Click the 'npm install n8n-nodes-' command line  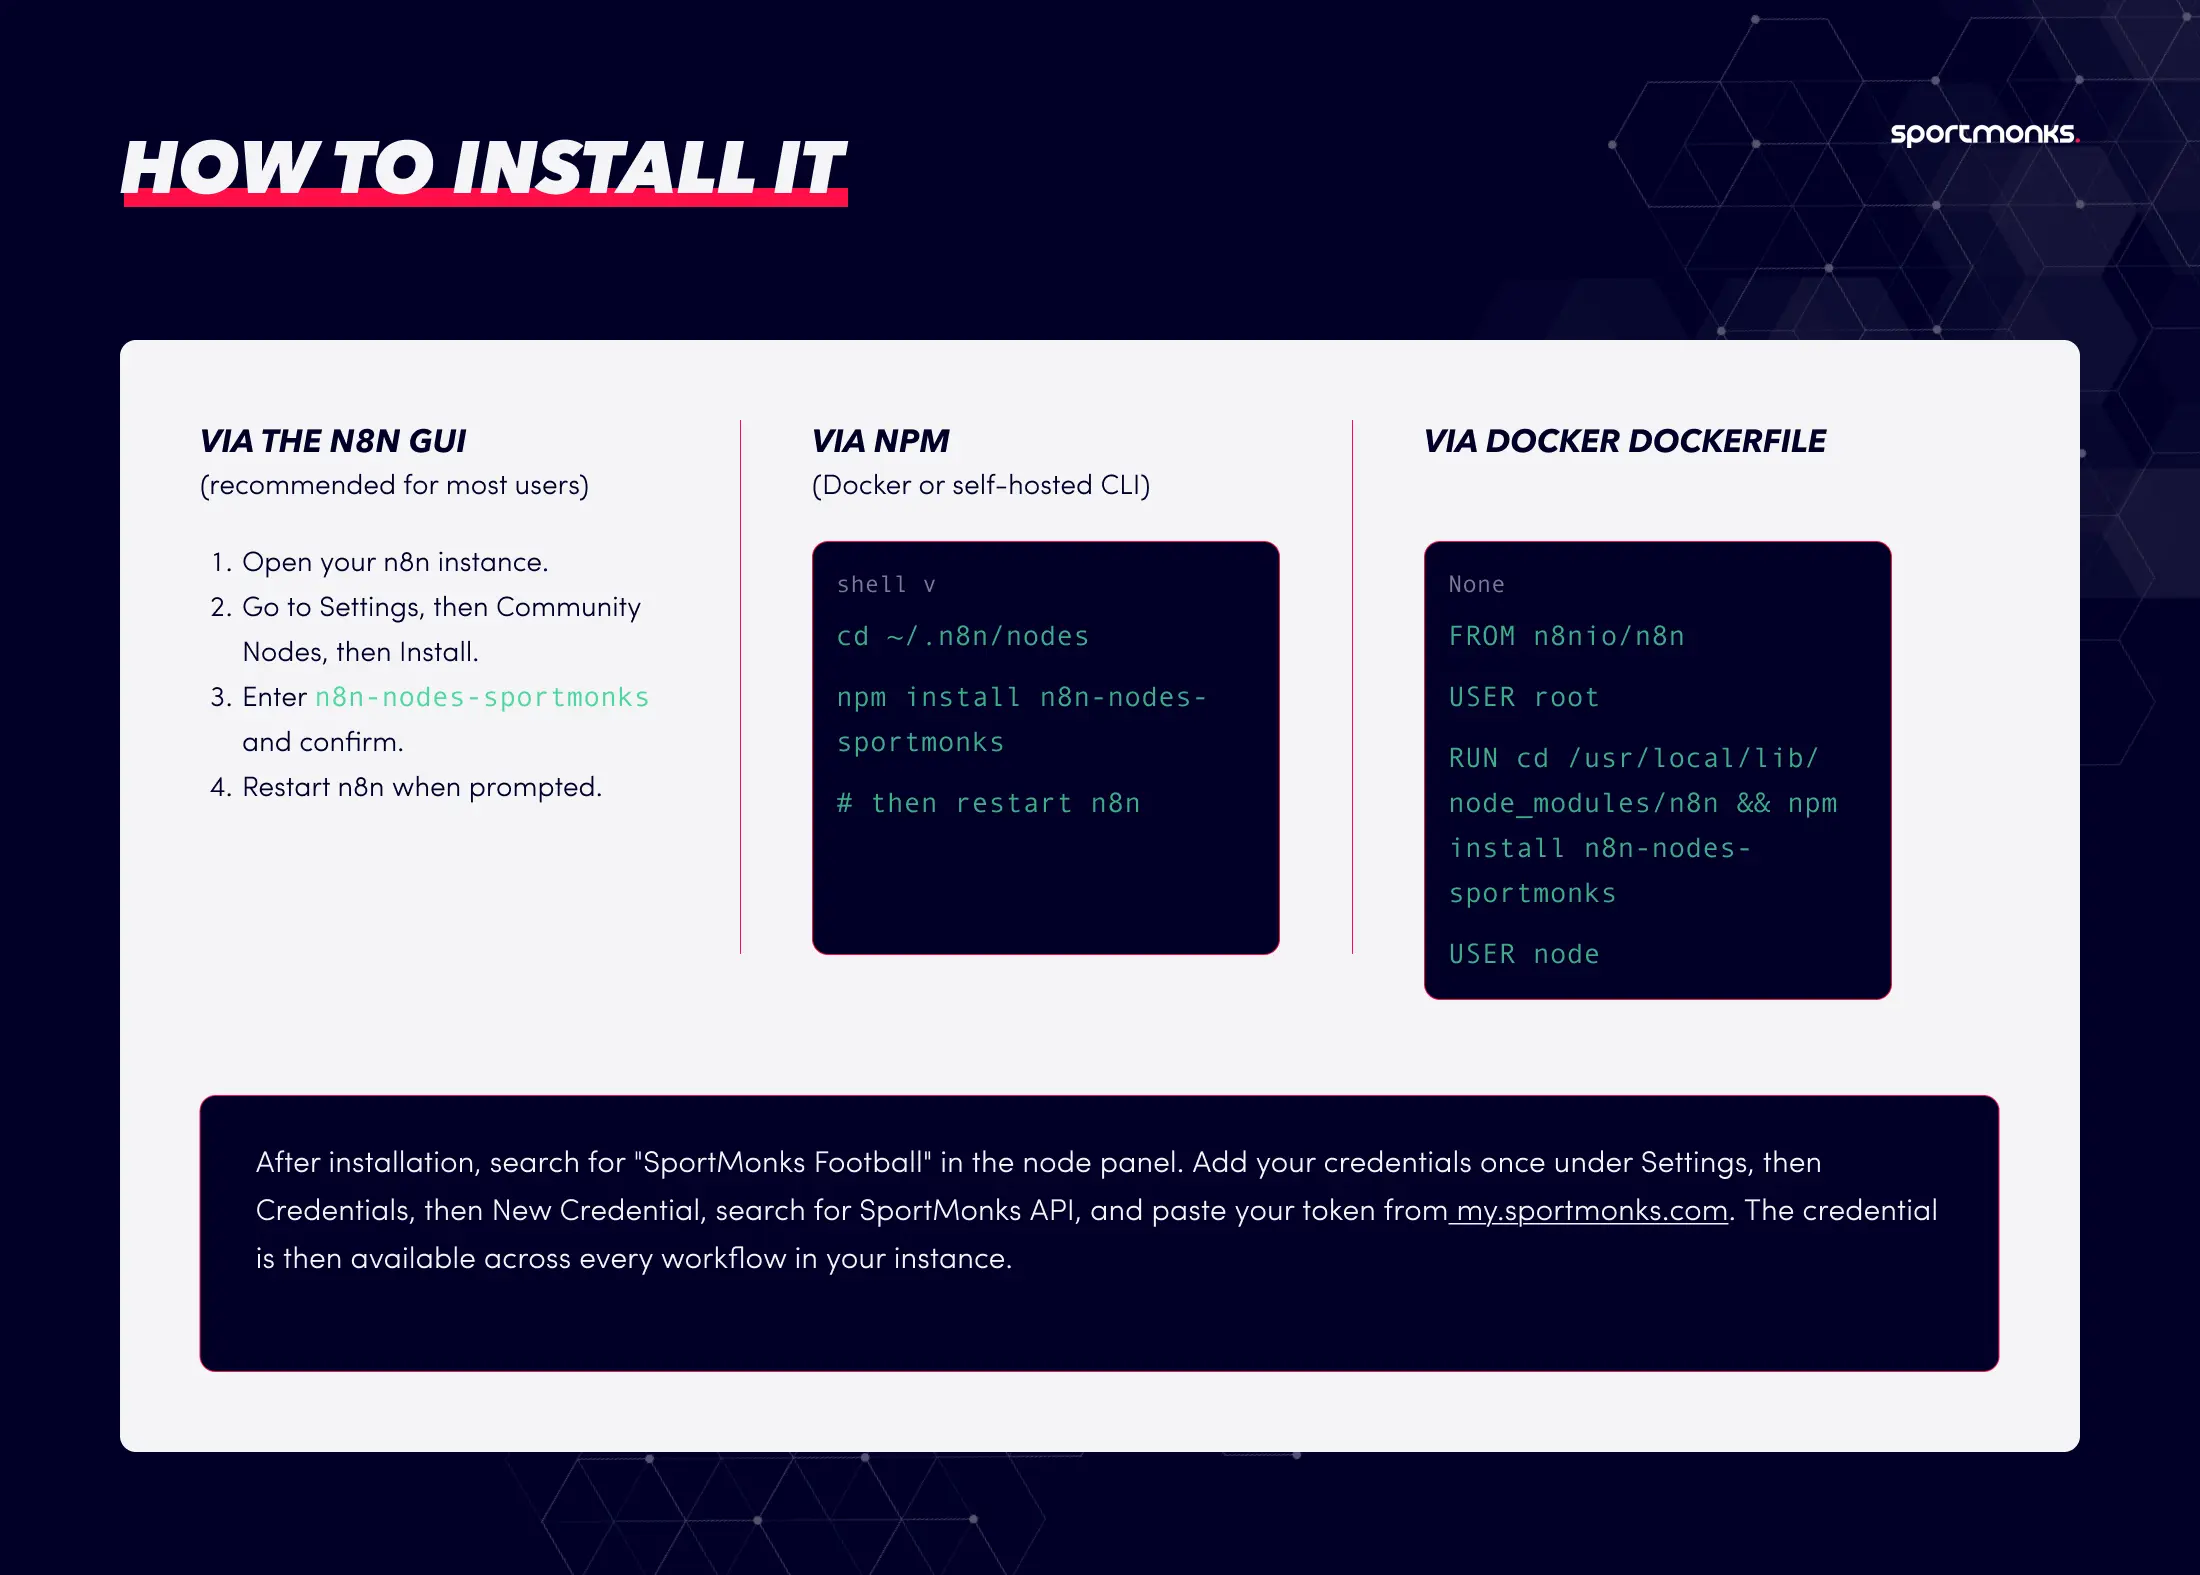pyautogui.click(x=1022, y=697)
